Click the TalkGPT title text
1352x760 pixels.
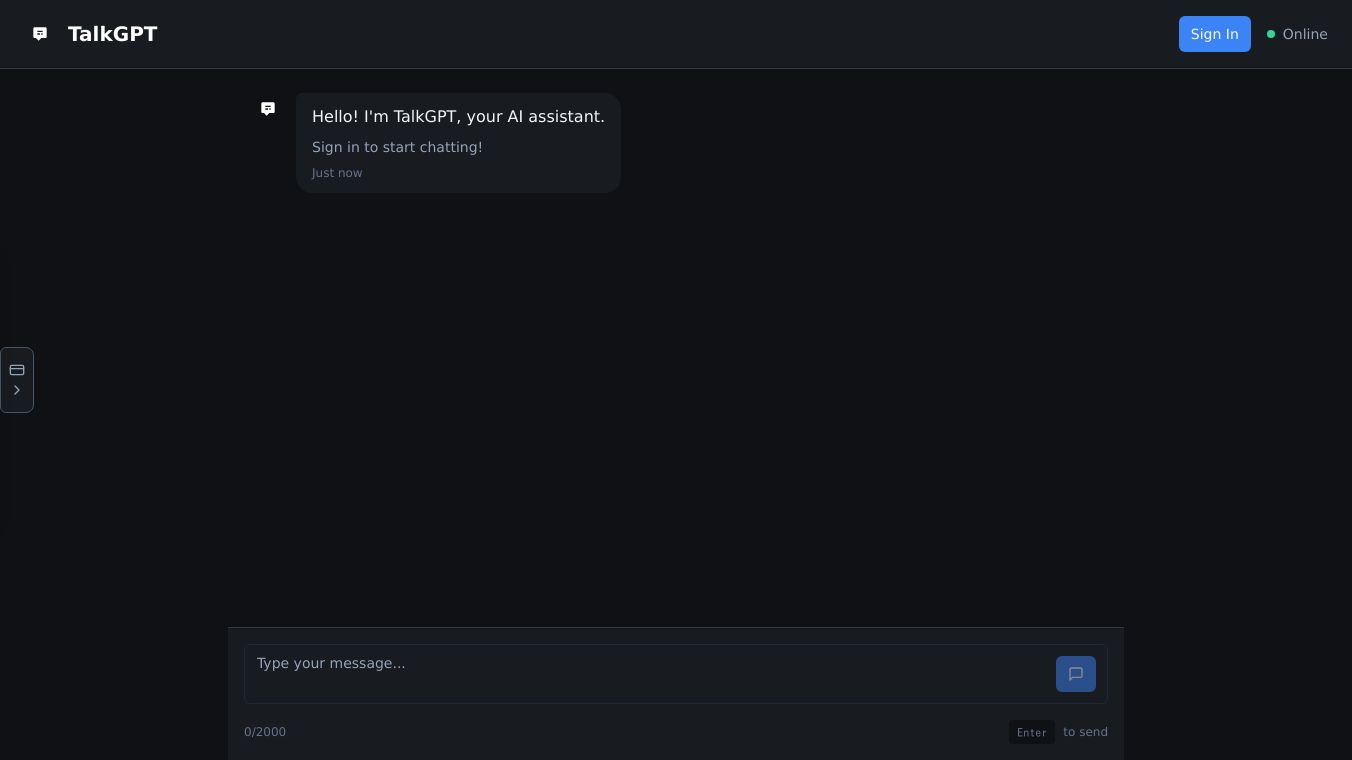click(x=112, y=34)
